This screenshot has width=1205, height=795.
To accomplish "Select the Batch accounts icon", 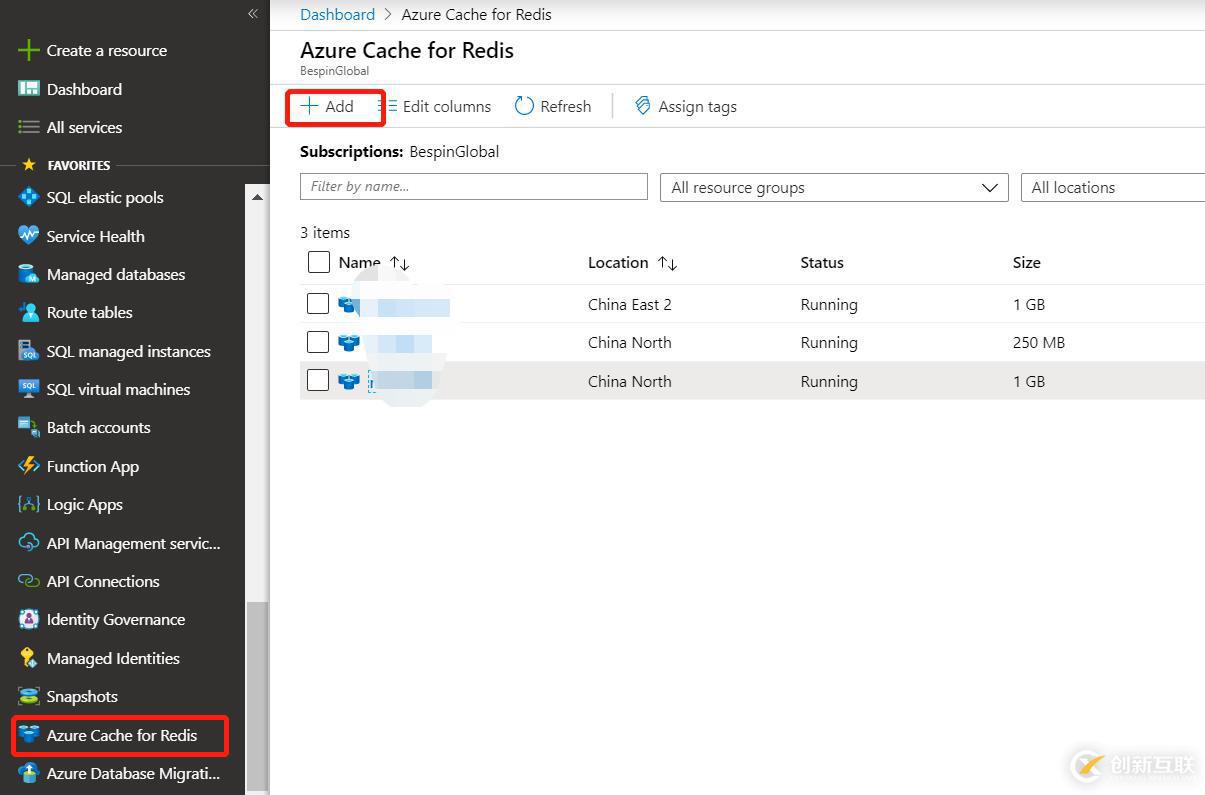I will click(29, 428).
